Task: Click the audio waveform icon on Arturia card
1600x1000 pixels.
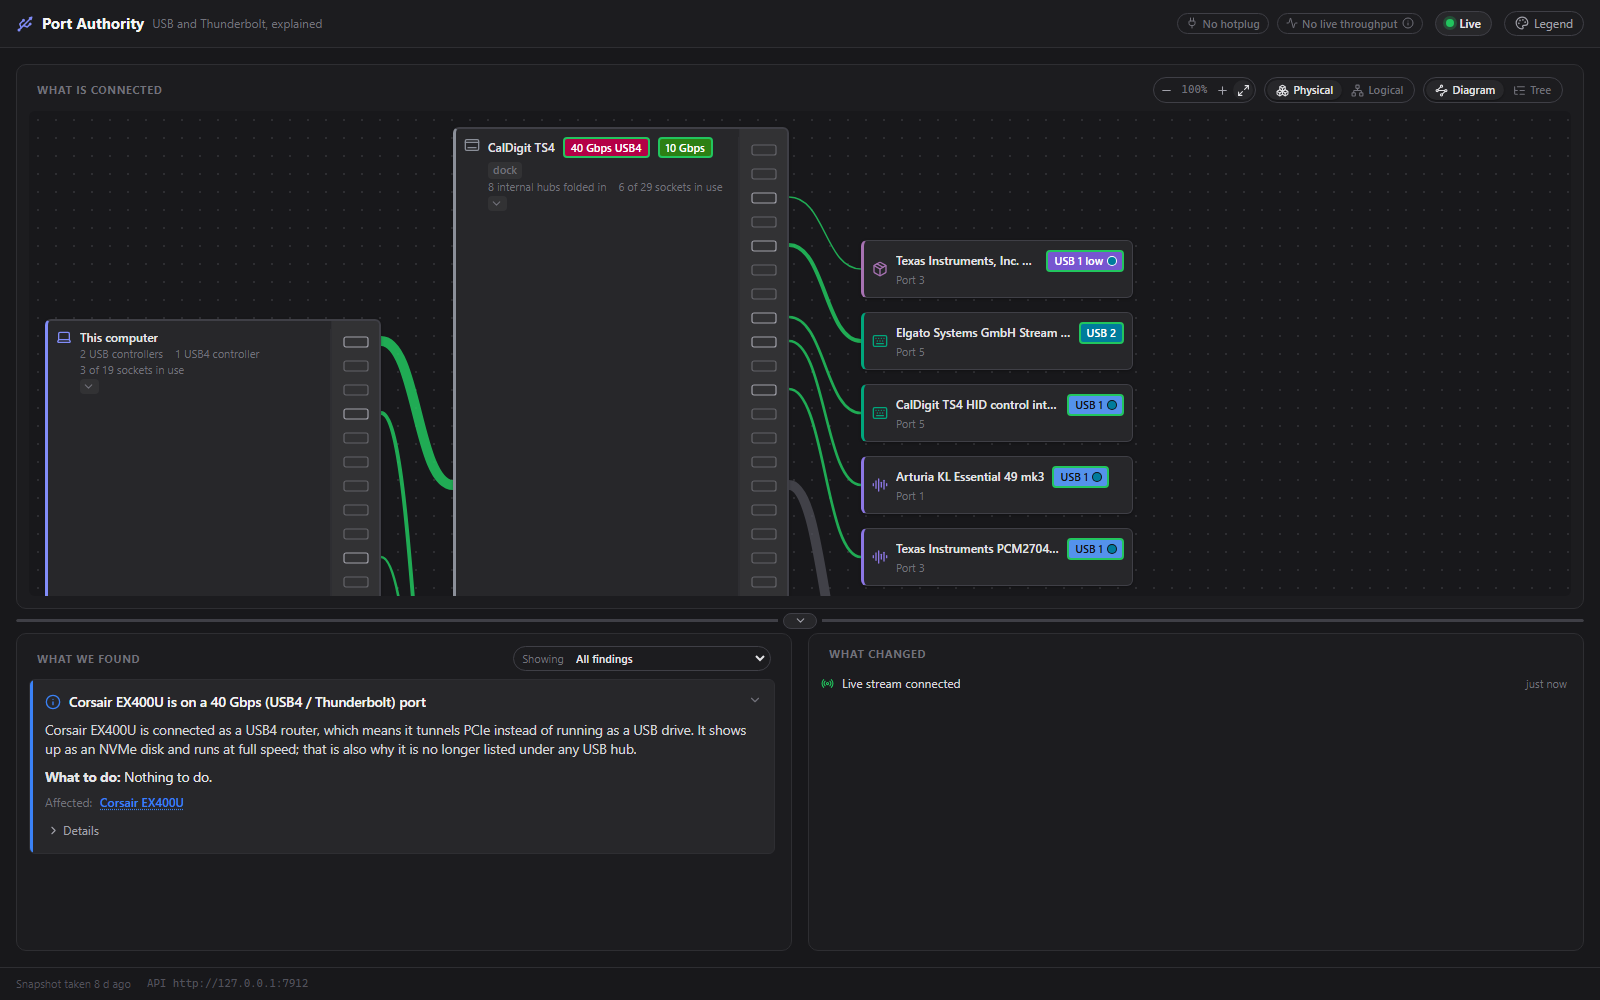Action: click(880, 485)
